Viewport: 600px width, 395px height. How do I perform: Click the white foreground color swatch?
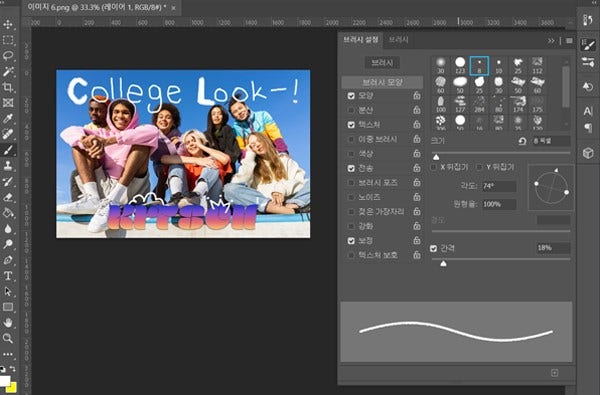4,380
